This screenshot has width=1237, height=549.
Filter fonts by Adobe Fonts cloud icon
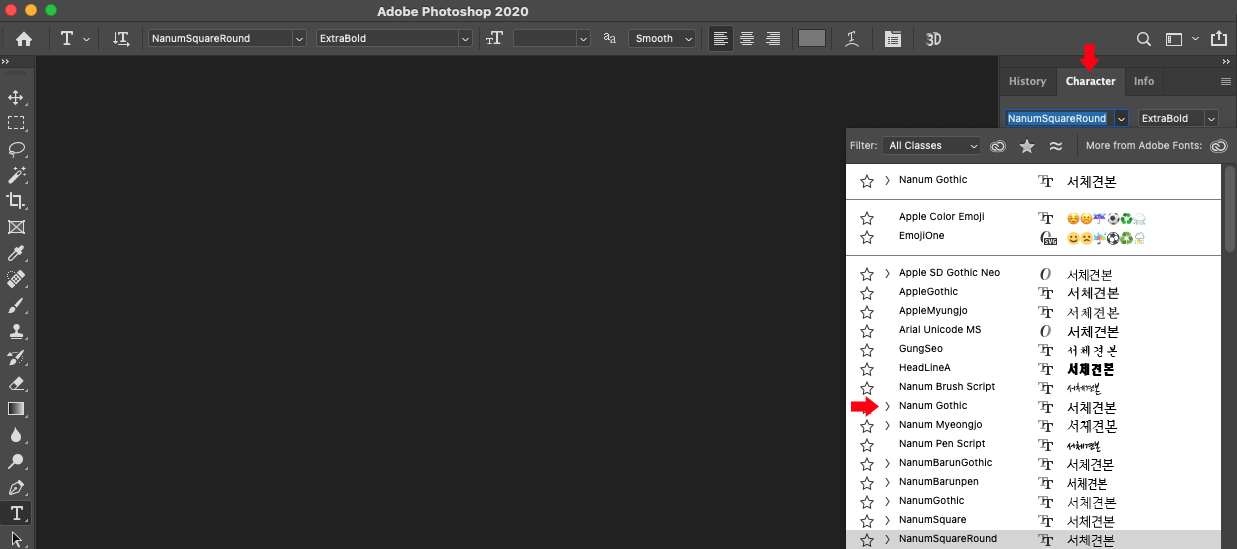pyautogui.click(x=997, y=146)
